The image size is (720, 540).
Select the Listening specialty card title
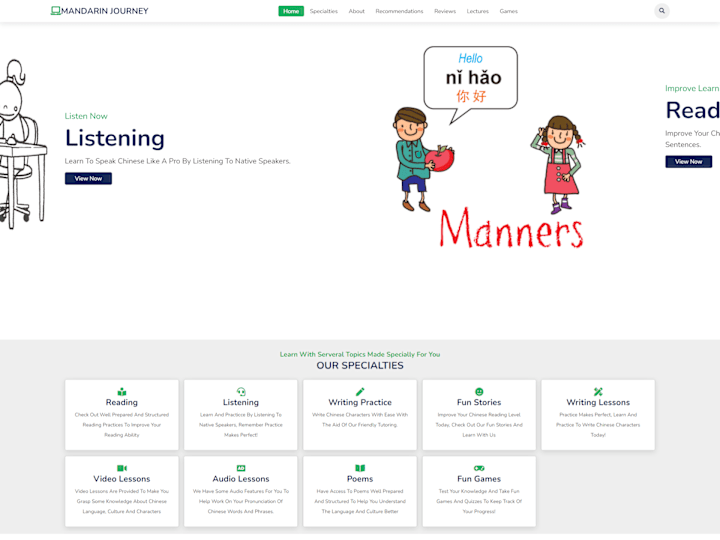pyautogui.click(x=241, y=402)
